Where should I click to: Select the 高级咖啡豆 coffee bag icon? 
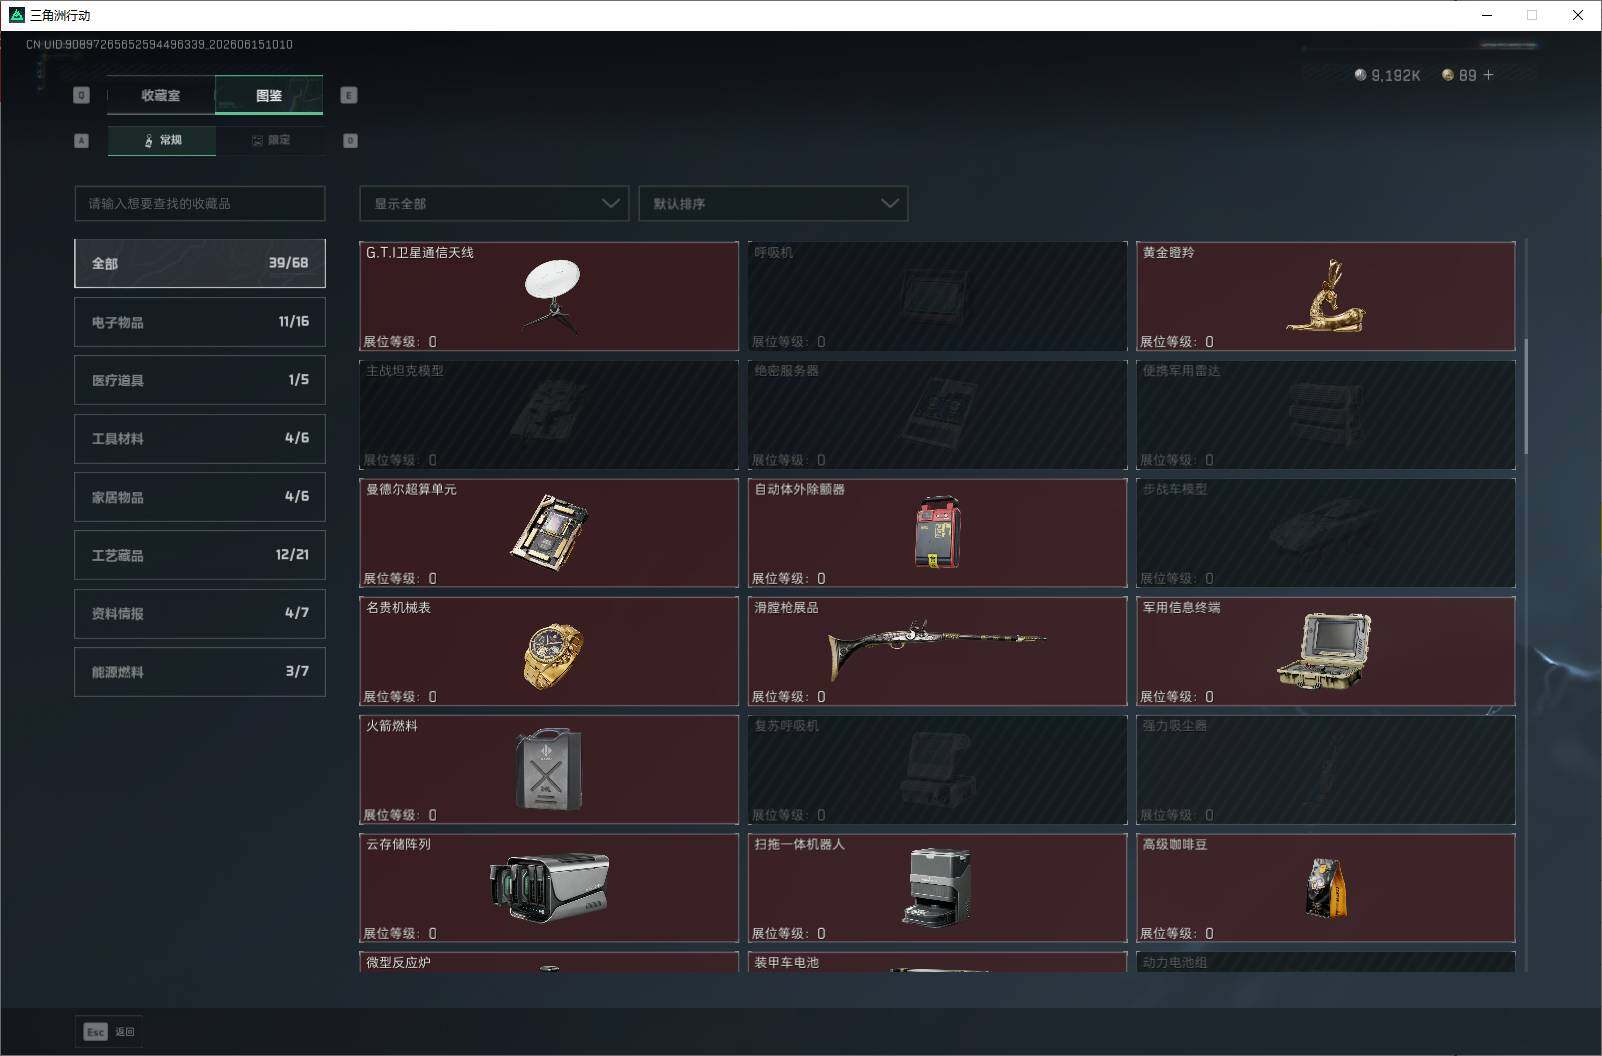coord(1326,887)
